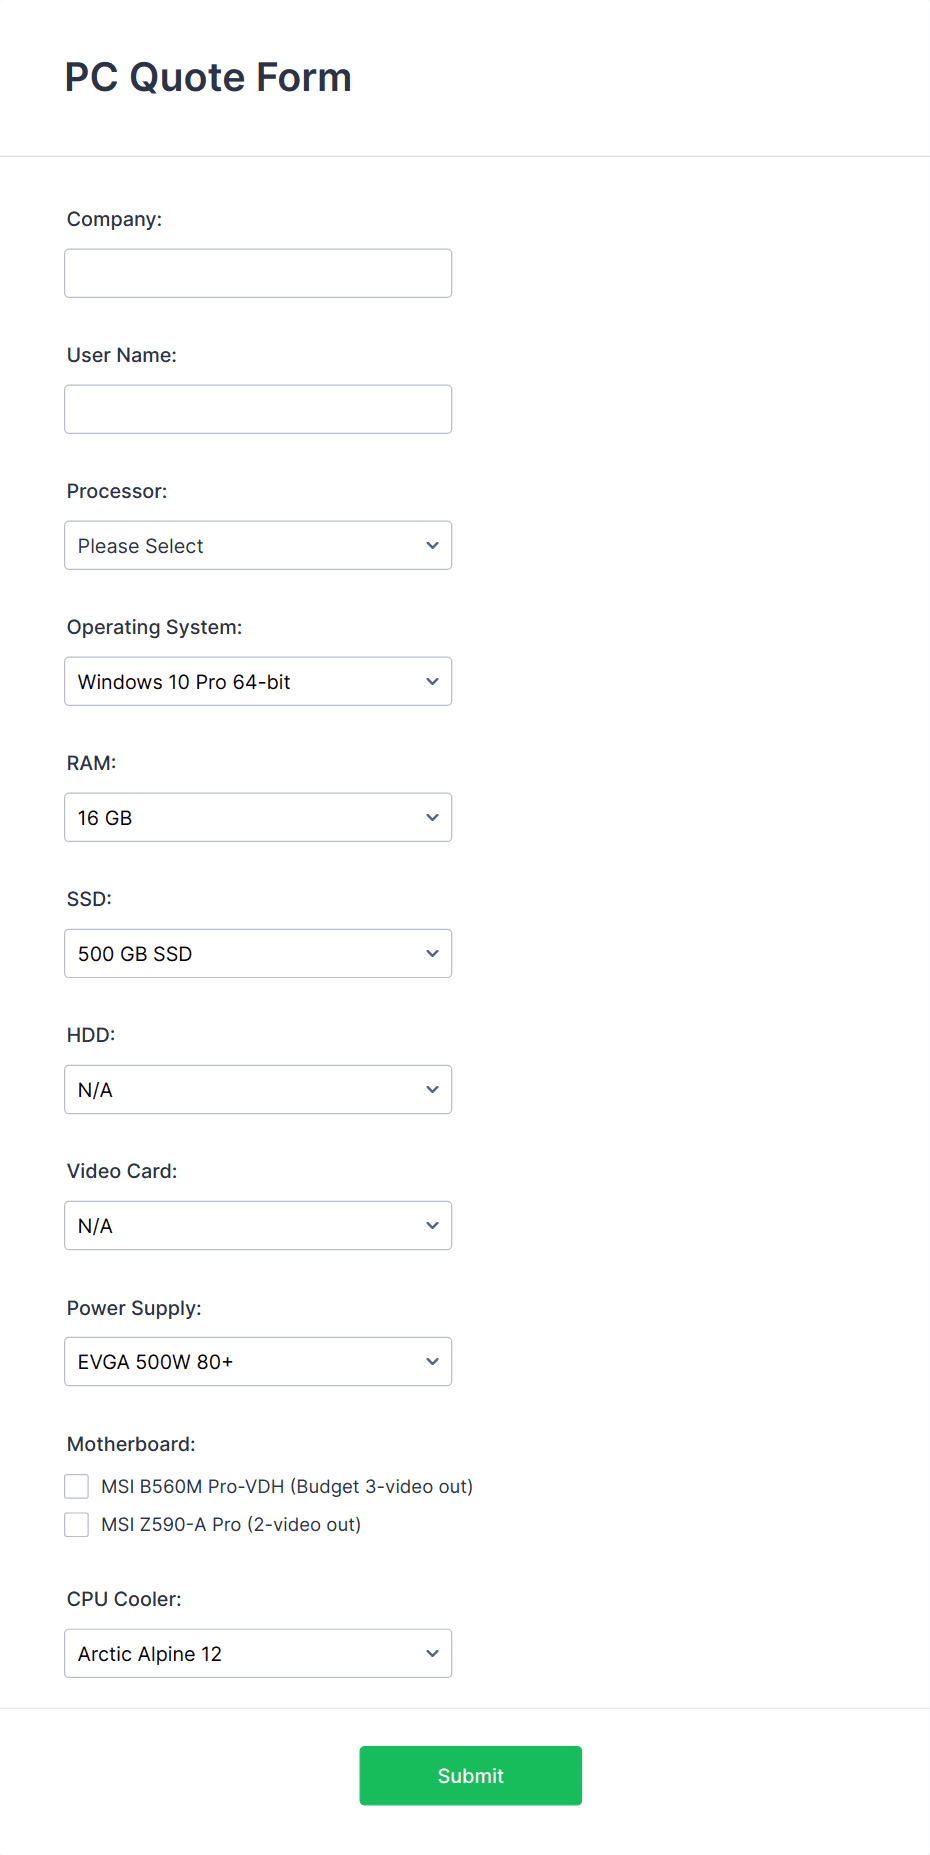Click the SSD dropdown arrow icon

432,953
